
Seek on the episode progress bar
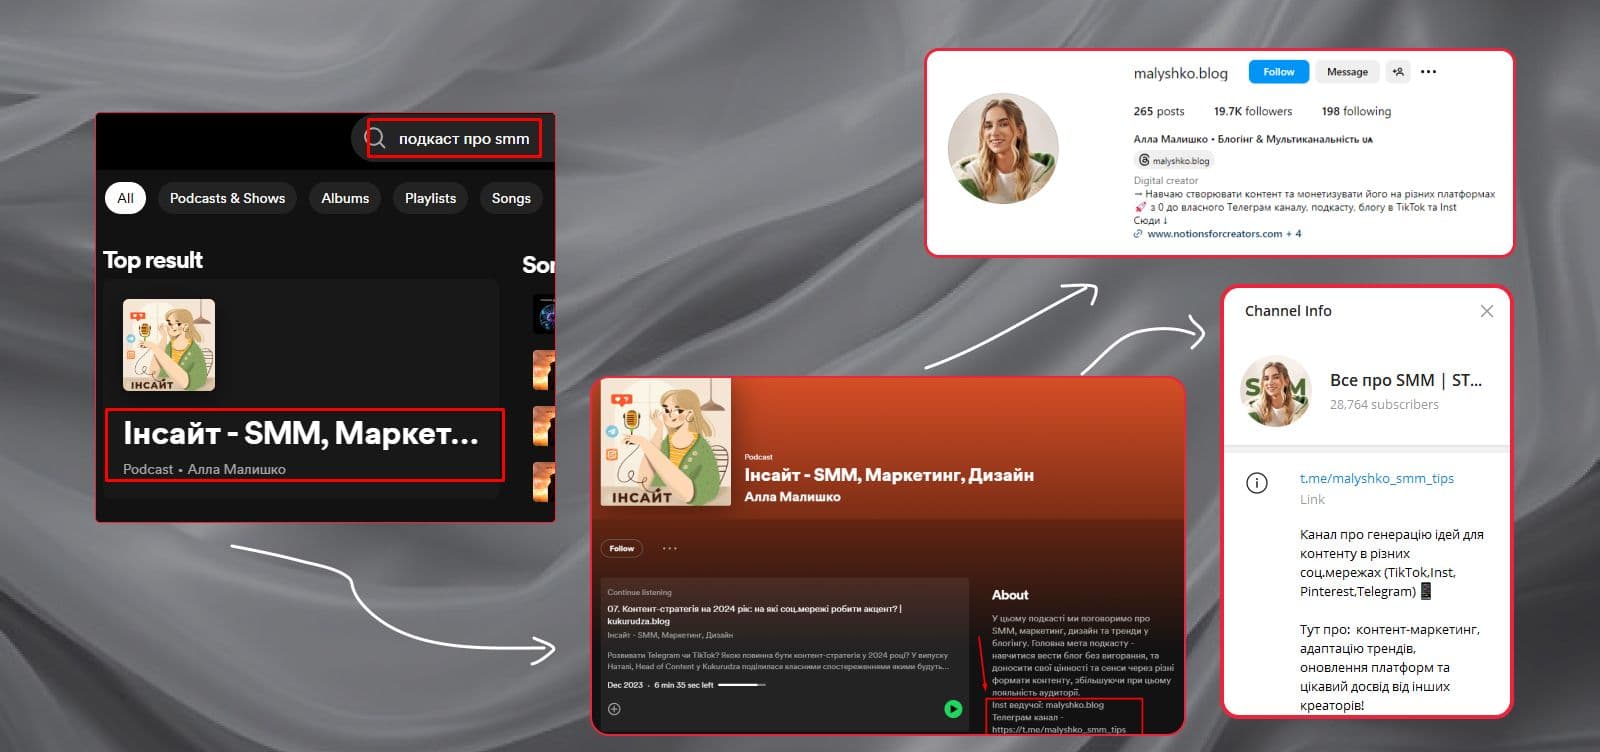[742, 685]
